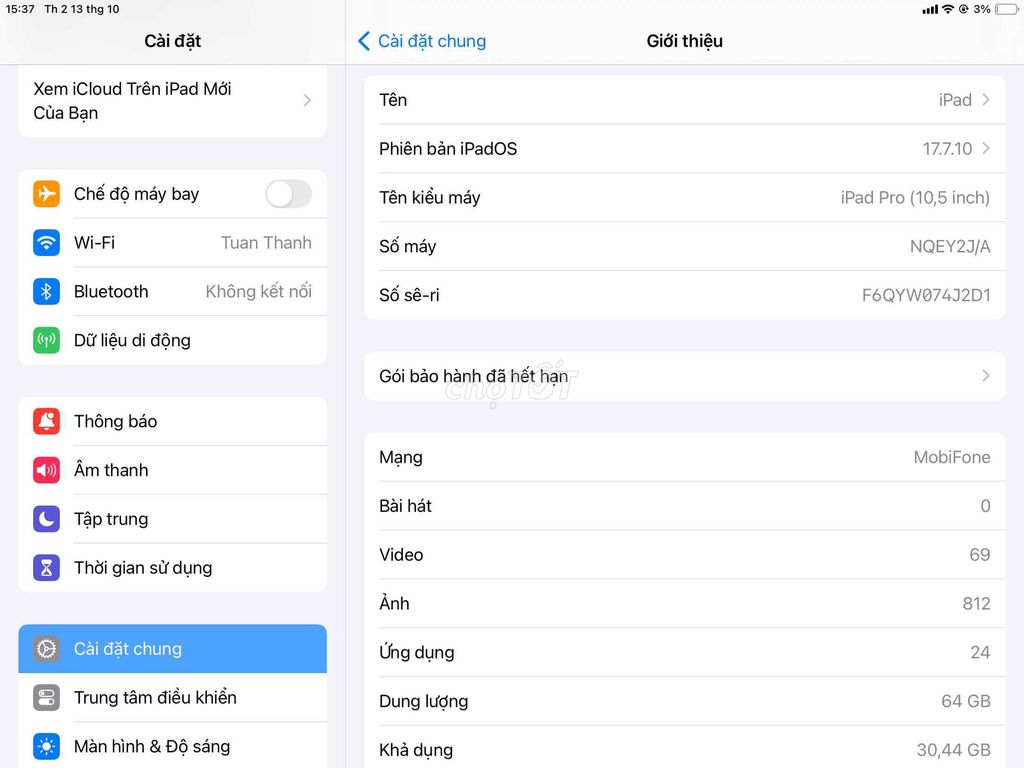Tap the Cài đặt sidebar title
This screenshot has width=1024, height=768.
[x=172, y=41]
